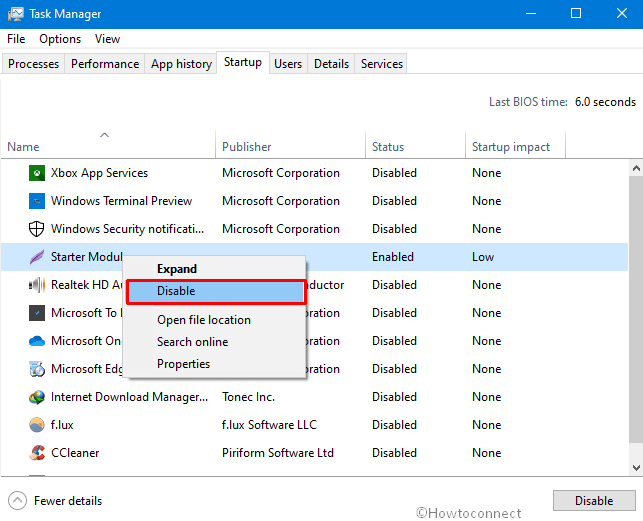The width and height of the screenshot is (643, 521).
Task: Open the File menu
Action: tap(16, 39)
